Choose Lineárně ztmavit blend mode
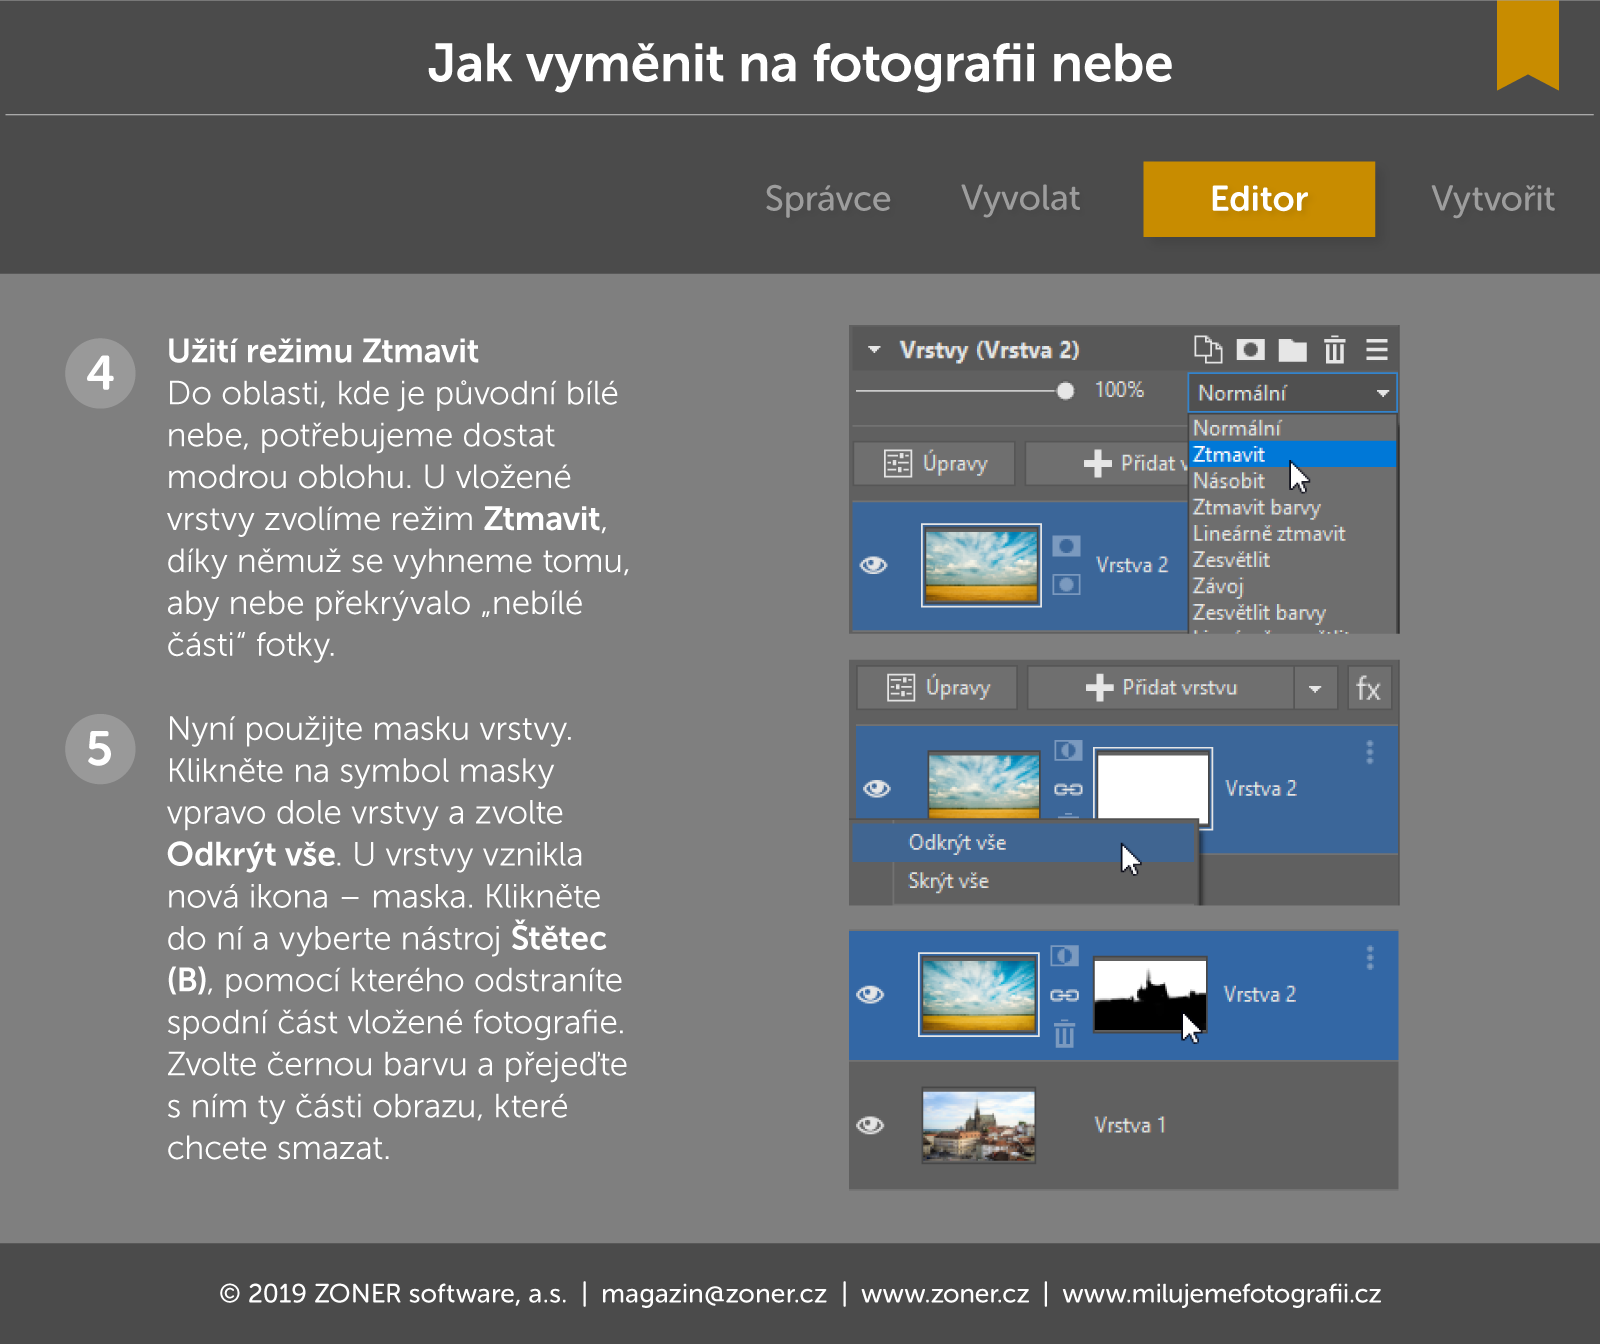1600x1344 pixels. point(1292,533)
